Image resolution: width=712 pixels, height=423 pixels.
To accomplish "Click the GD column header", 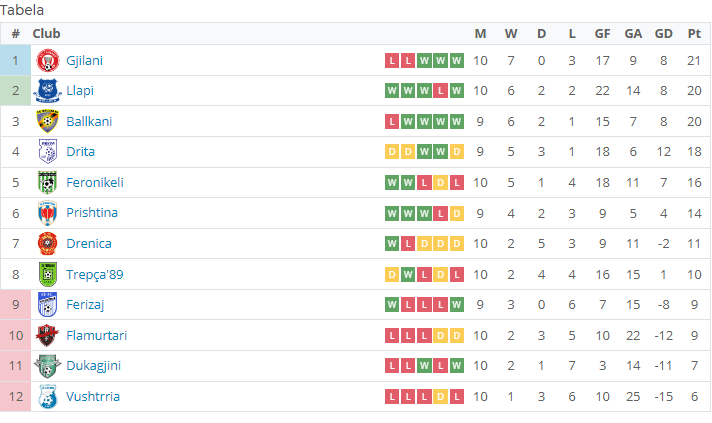I will coord(663,34).
